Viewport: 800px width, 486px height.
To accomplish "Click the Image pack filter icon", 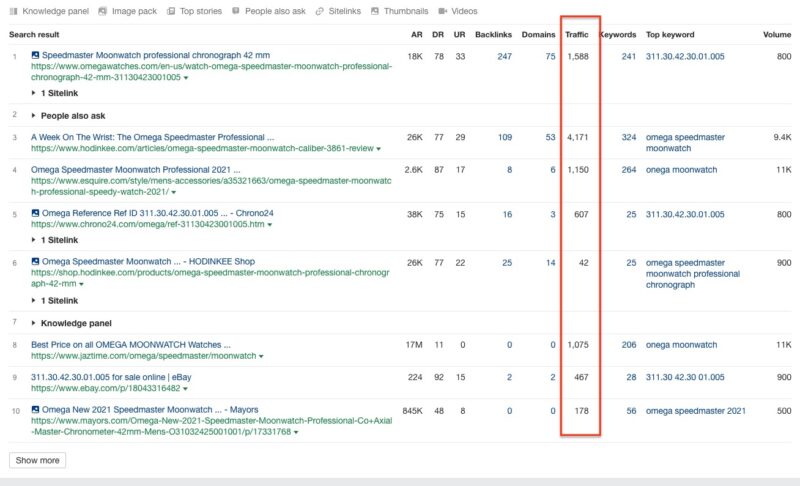I will point(103,11).
